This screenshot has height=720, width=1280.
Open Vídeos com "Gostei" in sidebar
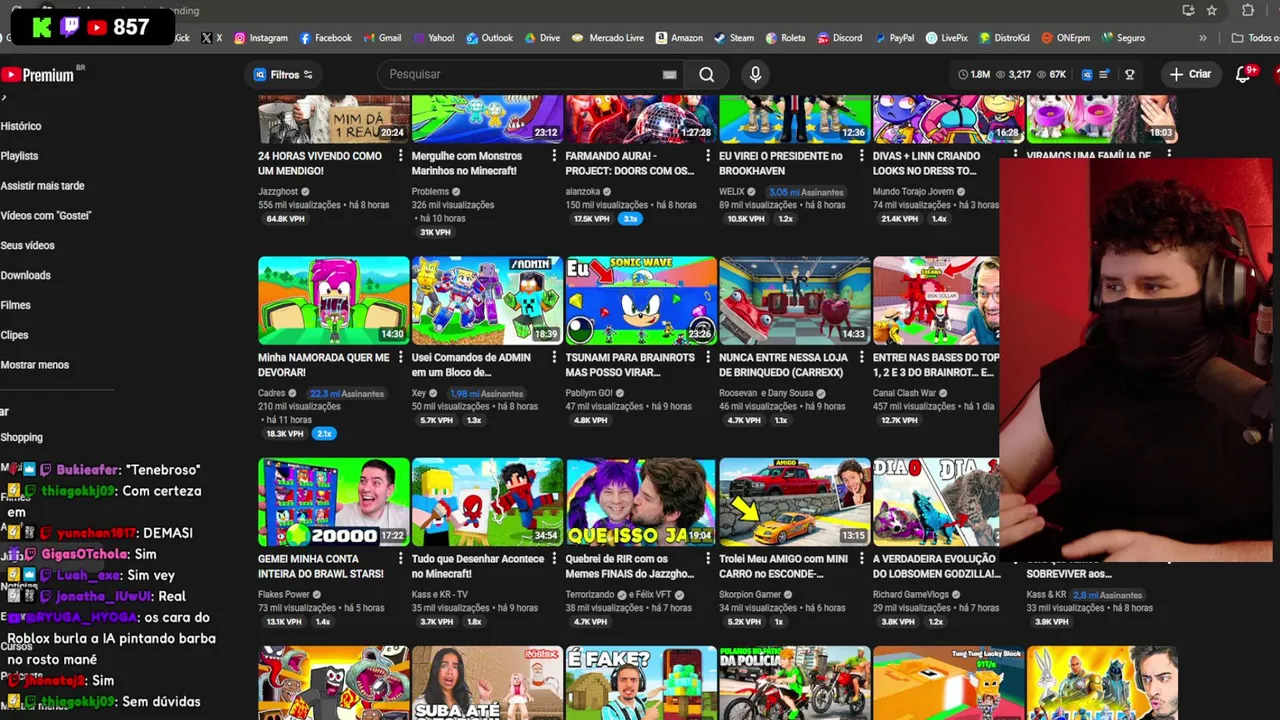tap(46, 216)
